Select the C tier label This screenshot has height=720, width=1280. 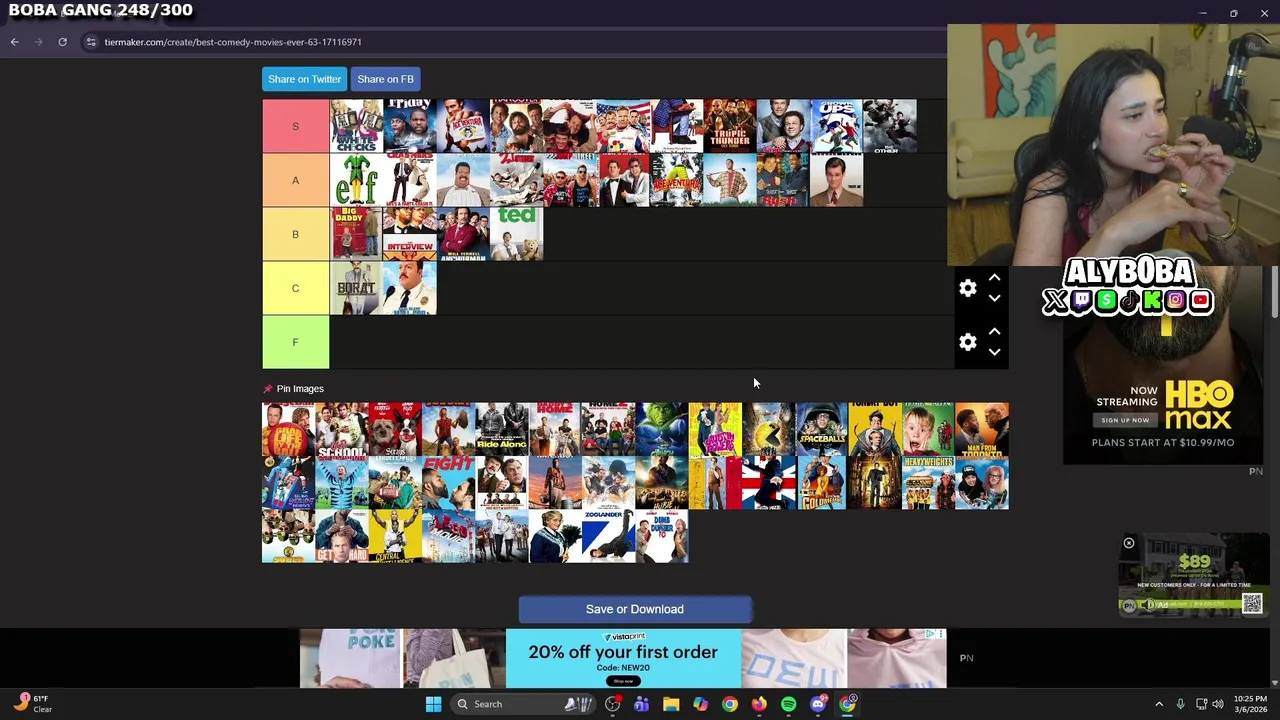(x=295, y=288)
